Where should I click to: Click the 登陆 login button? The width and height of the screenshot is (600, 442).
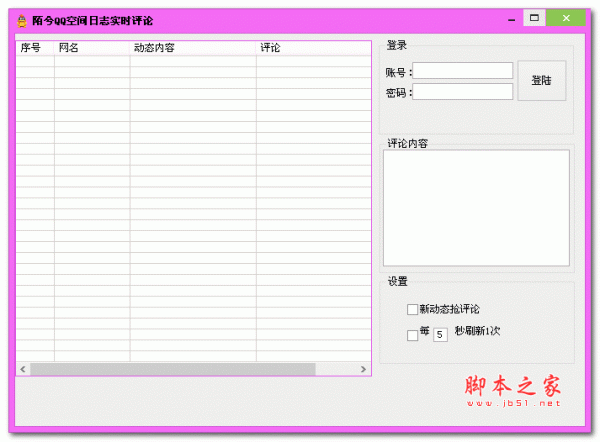(541, 80)
